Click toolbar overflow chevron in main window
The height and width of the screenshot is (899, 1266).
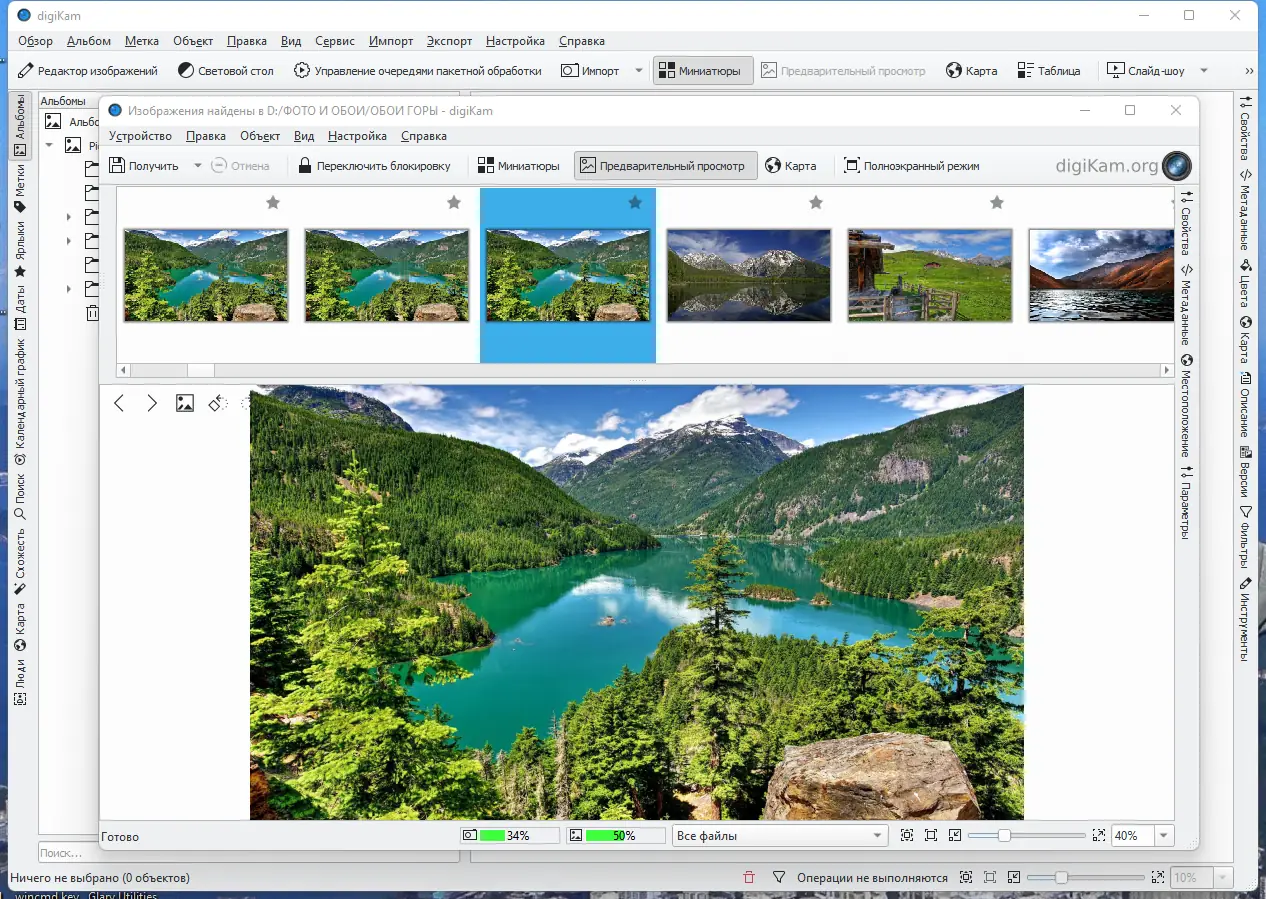(1249, 71)
